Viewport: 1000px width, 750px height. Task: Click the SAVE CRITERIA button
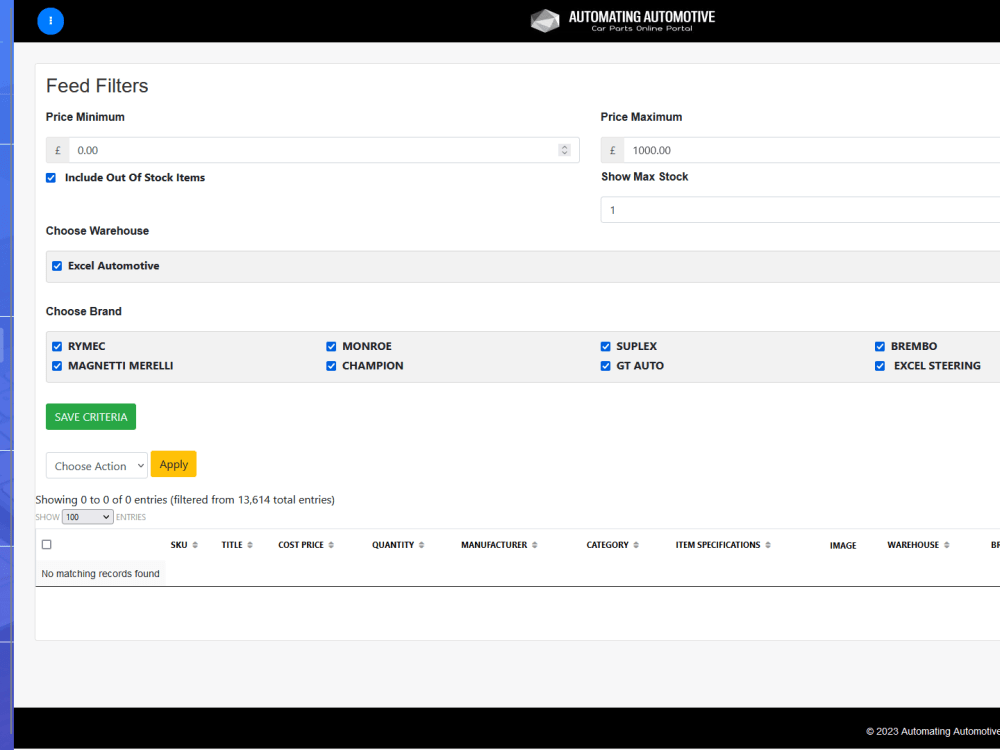click(x=91, y=416)
